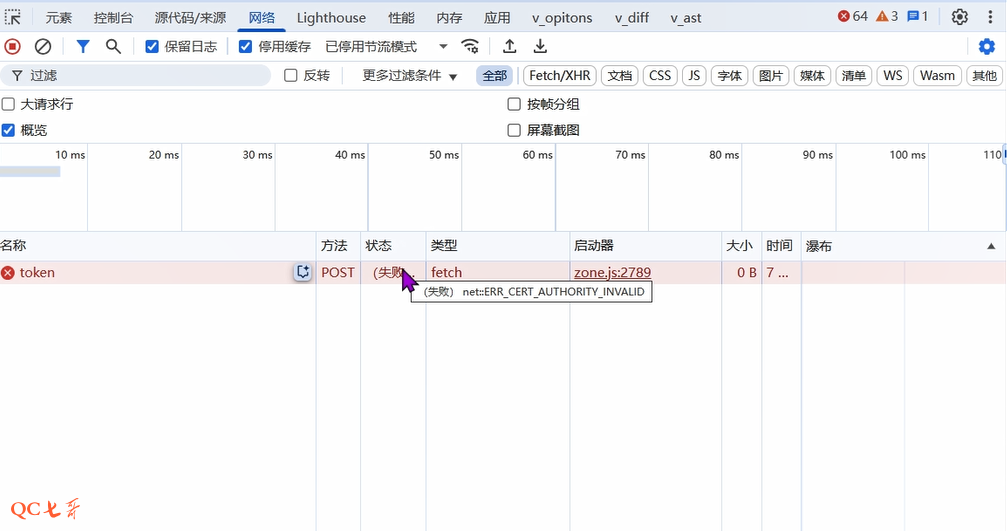This screenshot has width=1007, height=531.
Task: Click the export HAR download icon
Action: [540, 46]
